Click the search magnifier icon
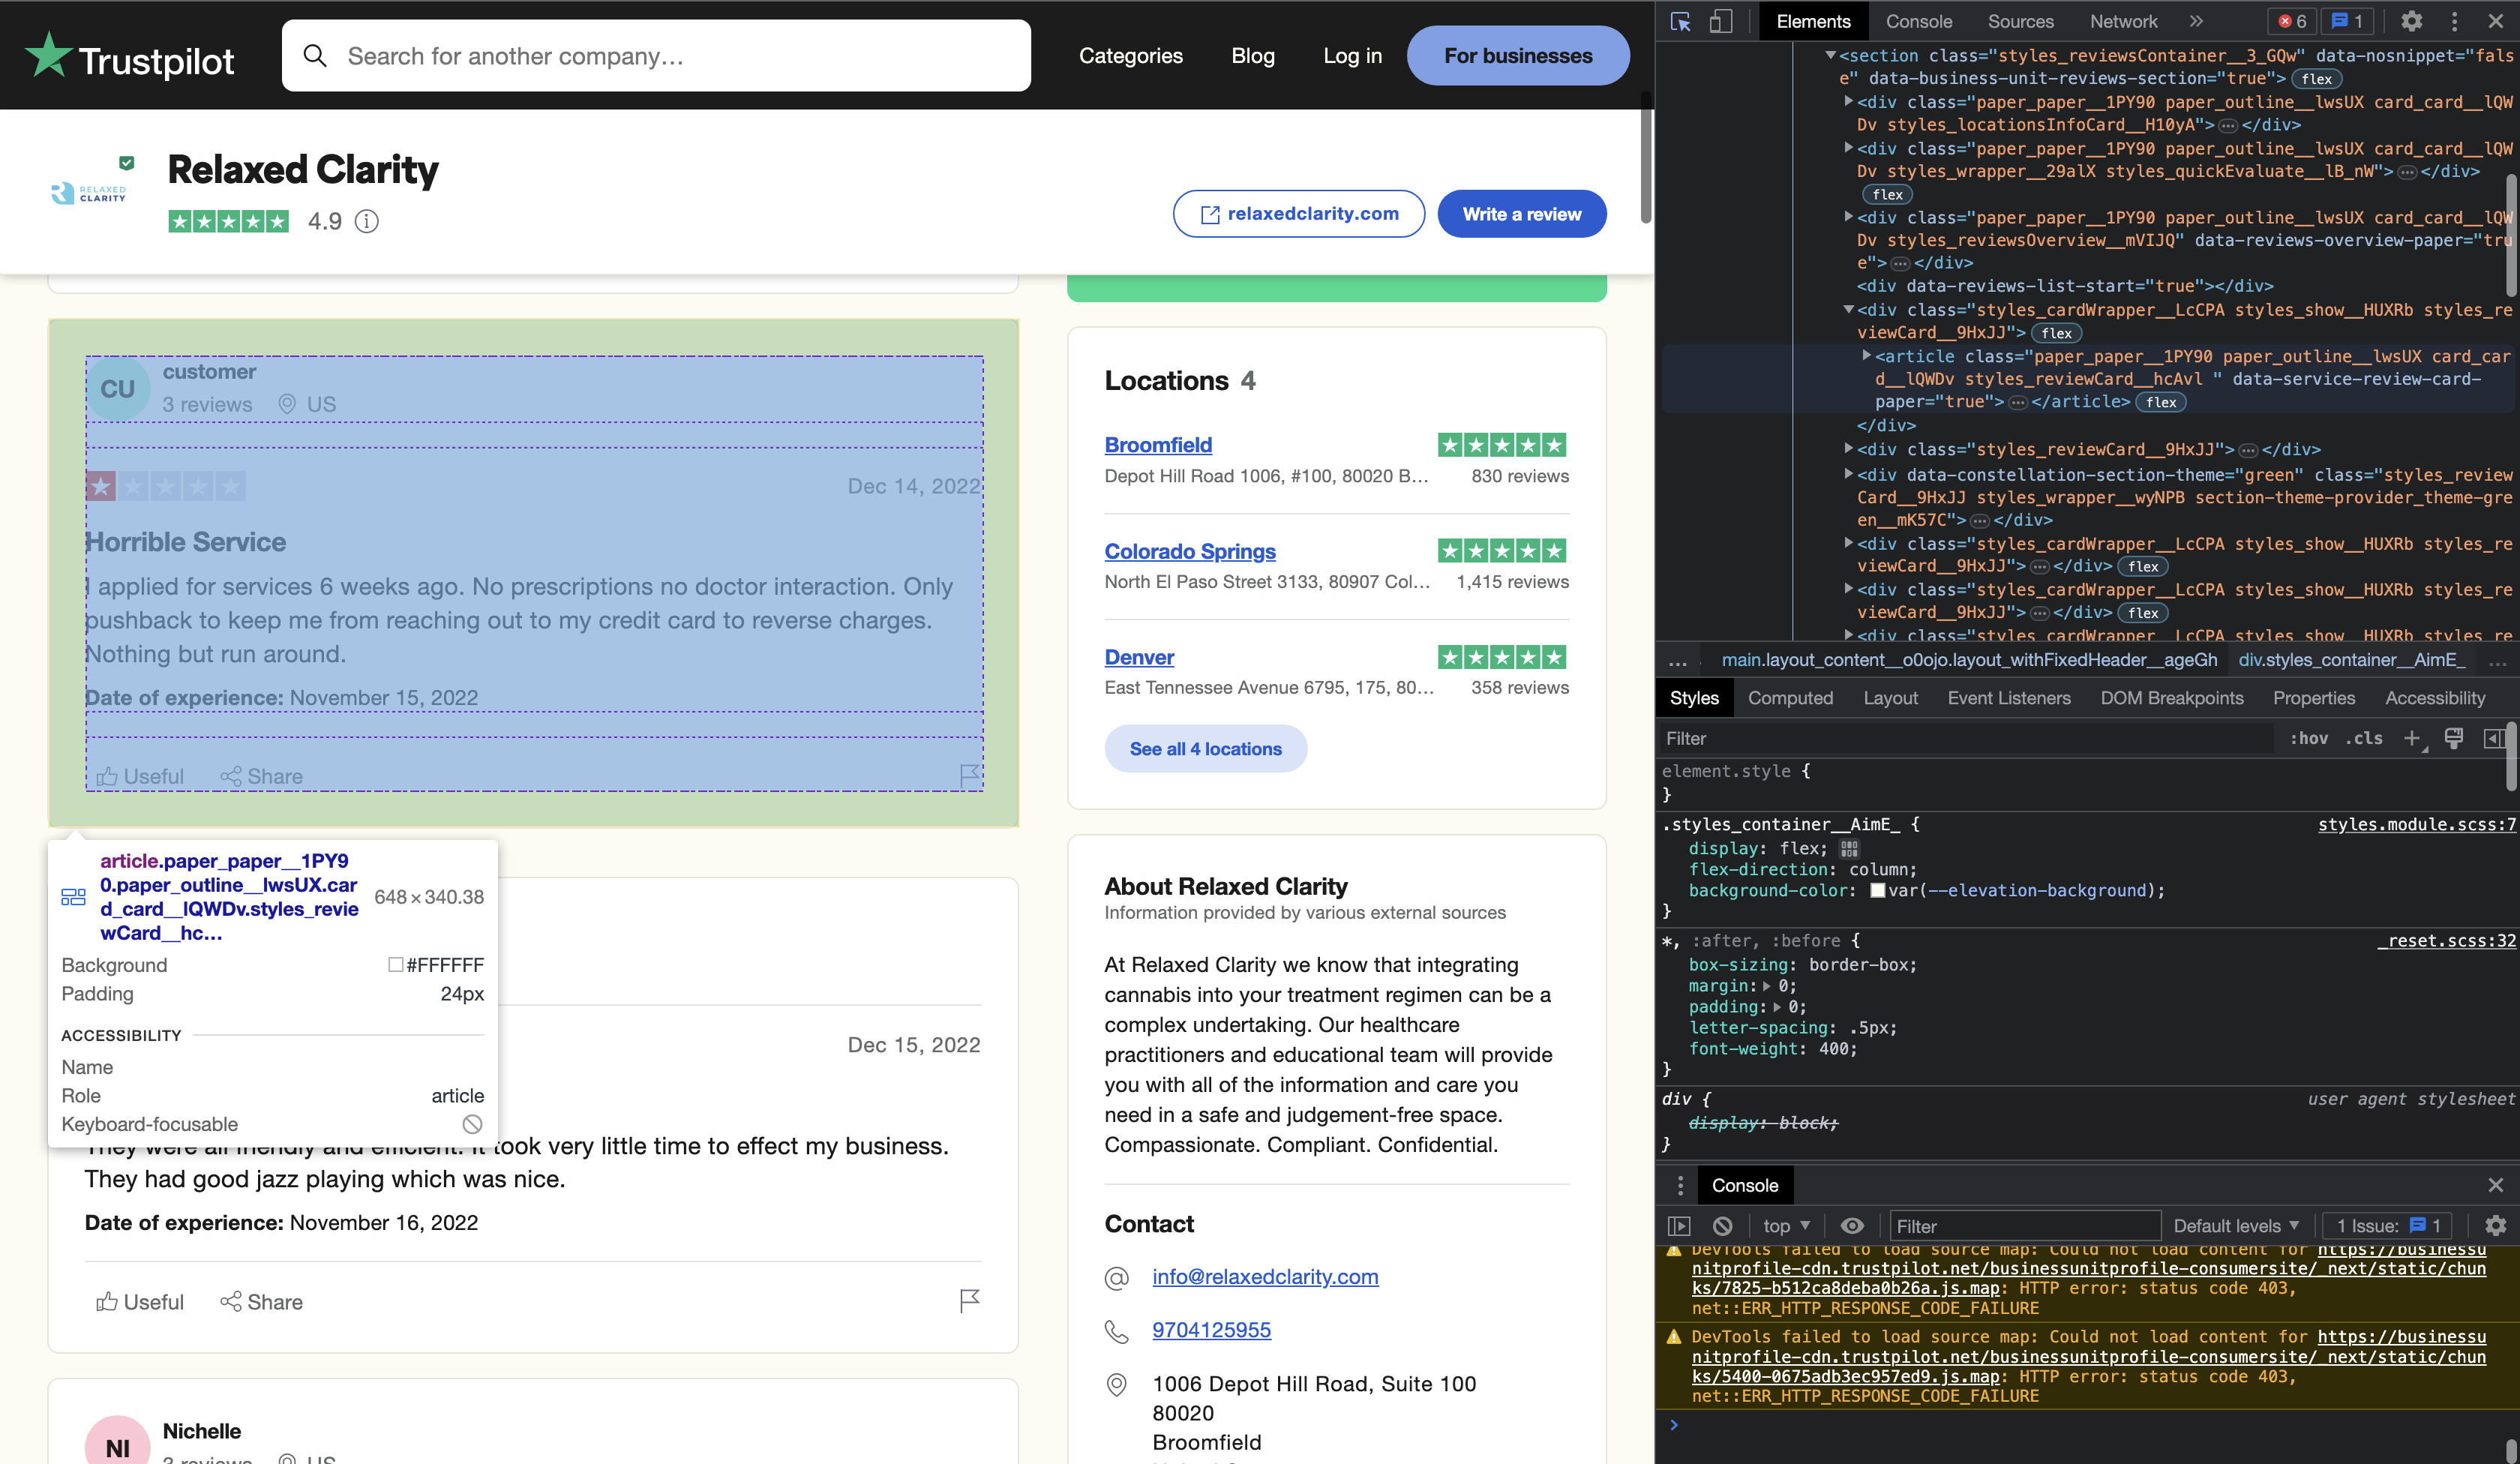 click(x=315, y=55)
